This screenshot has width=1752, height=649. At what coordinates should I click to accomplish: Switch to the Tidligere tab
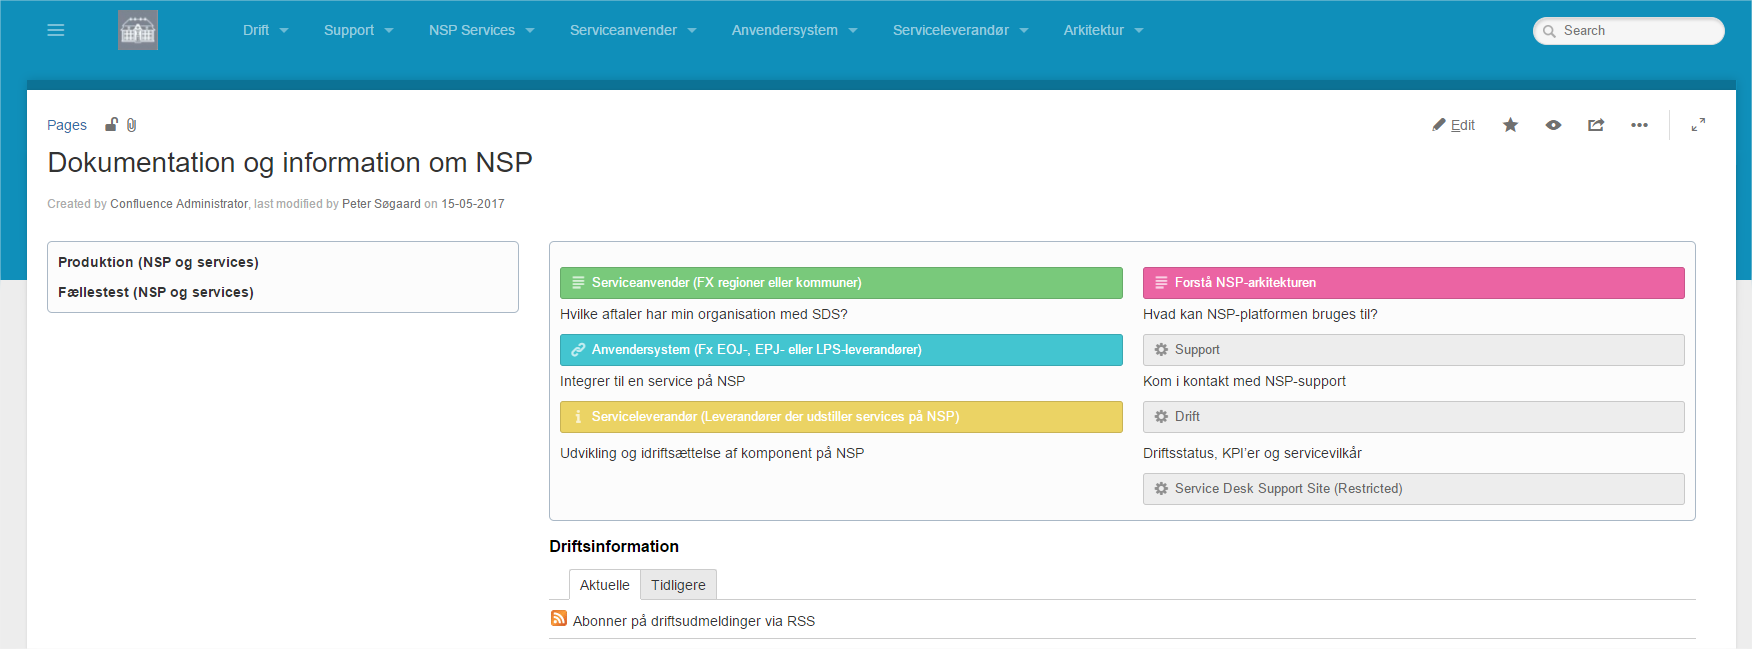[x=678, y=585]
